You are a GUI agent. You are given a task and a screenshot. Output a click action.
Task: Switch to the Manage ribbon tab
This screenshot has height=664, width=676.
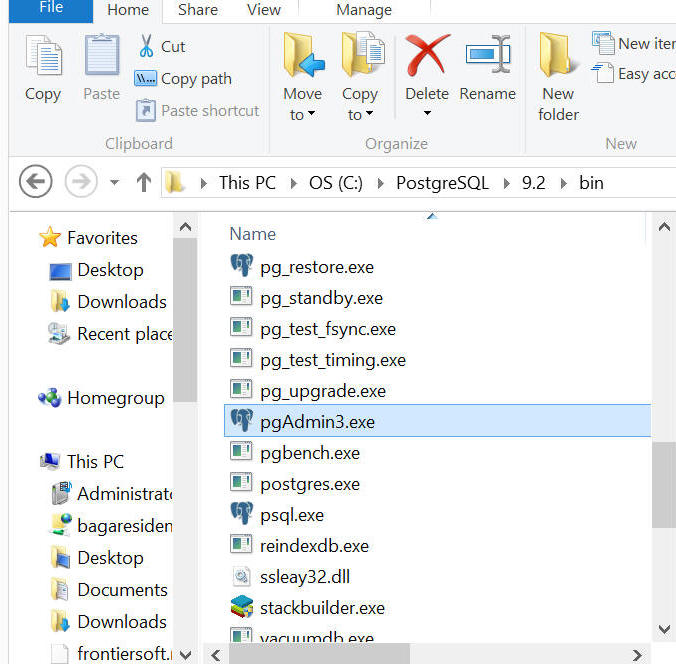pyautogui.click(x=364, y=9)
